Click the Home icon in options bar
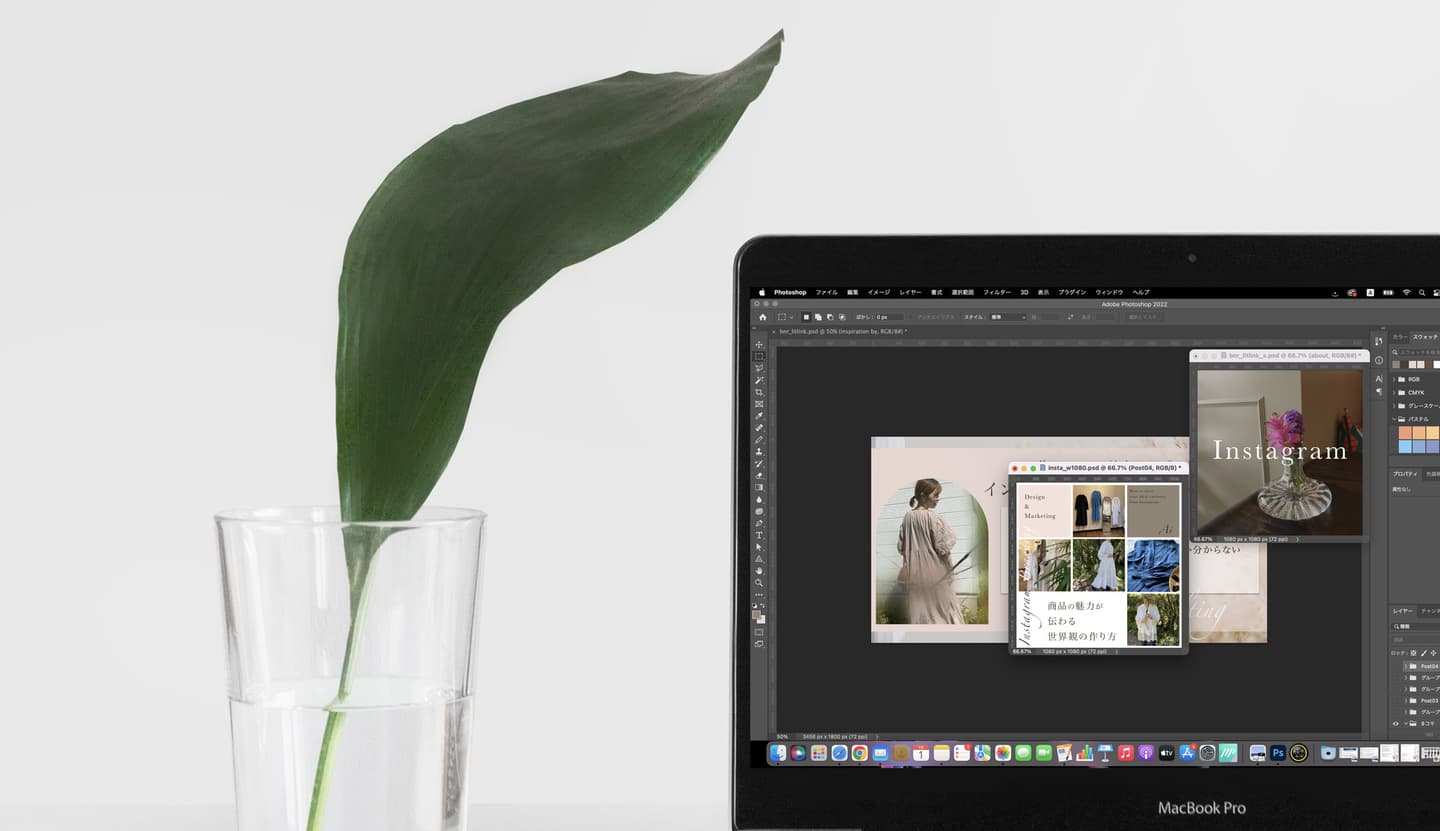 pyautogui.click(x=762, y=317)
